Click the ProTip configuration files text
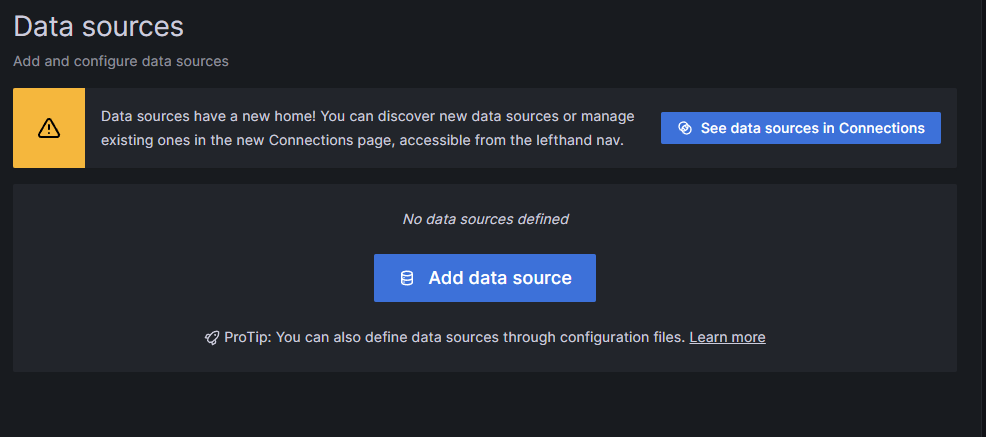This screenshot has height=437, width=986. [454, 338]
